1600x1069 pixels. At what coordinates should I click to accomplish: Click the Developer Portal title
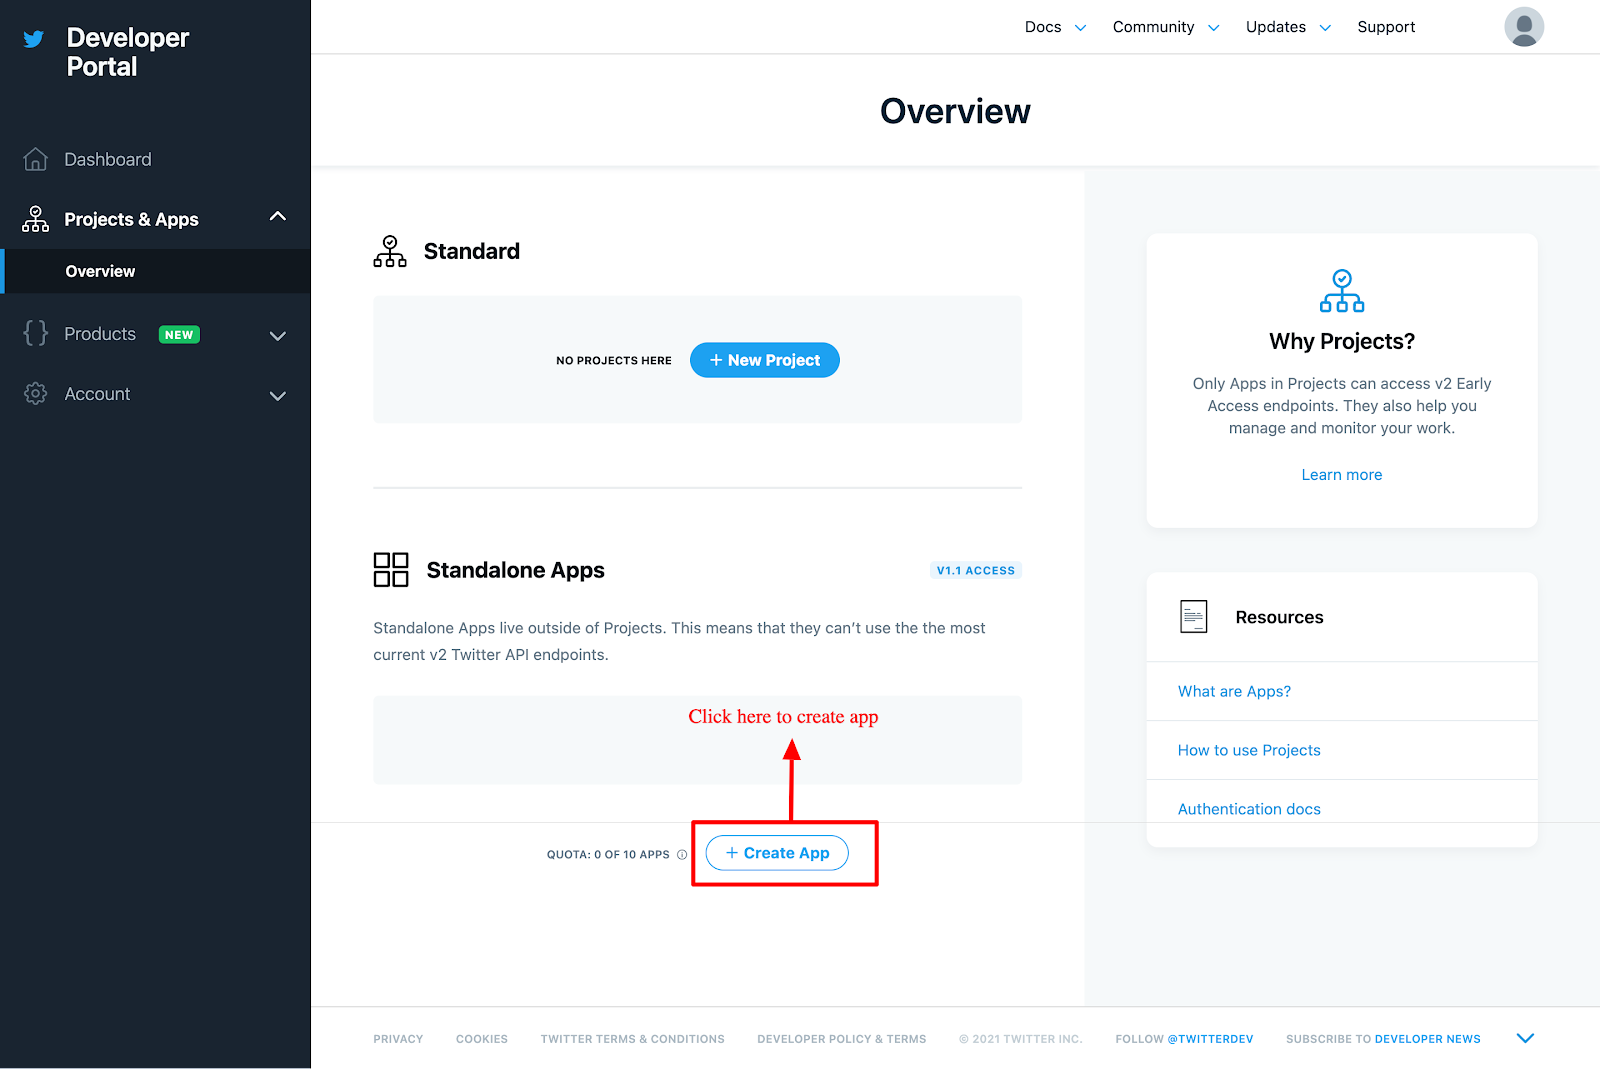click(128, 52)
